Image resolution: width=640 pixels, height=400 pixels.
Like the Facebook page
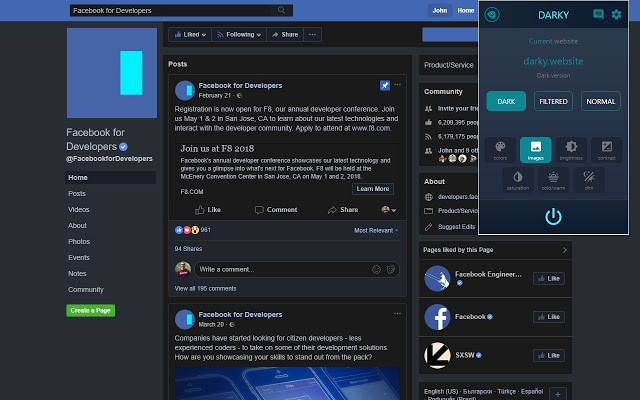tap(549, 317)
